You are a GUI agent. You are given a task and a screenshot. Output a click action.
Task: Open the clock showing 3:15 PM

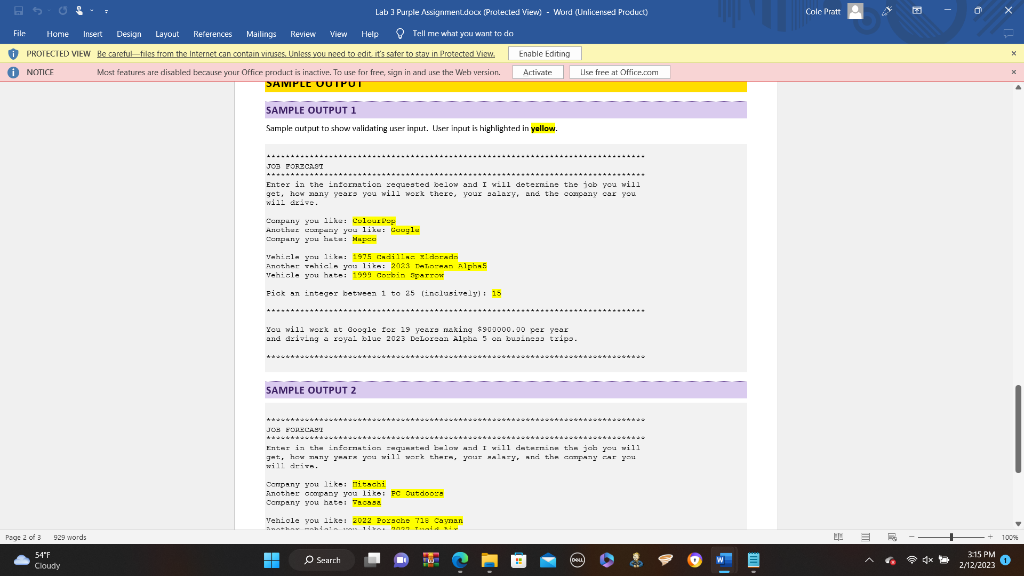point(977,560)
